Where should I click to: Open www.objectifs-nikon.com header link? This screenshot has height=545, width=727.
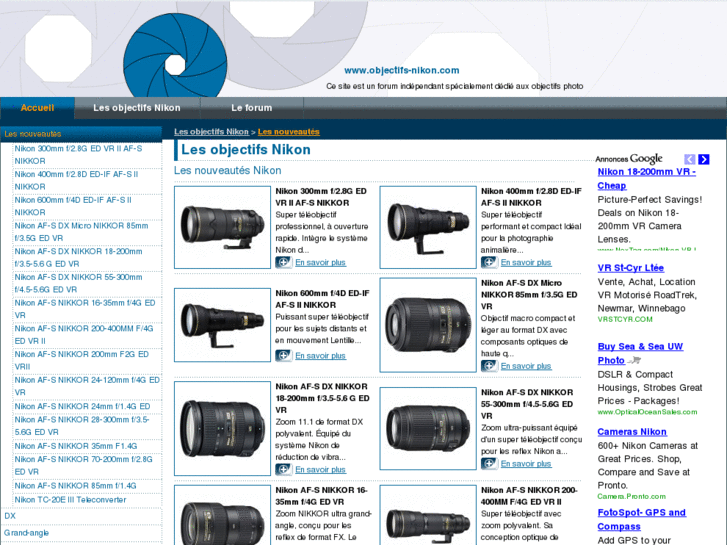pyautogui.click(x=402, y=71)
